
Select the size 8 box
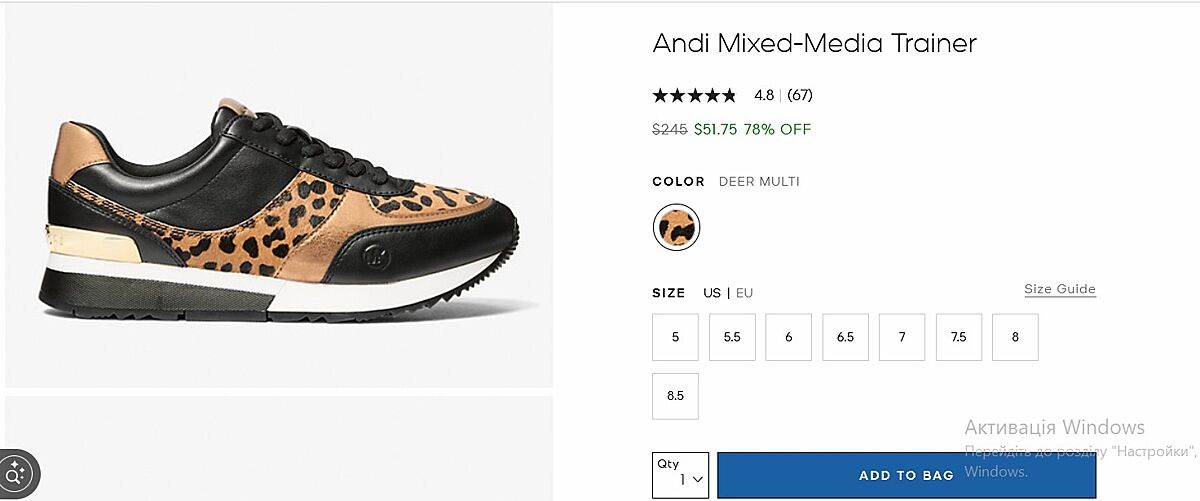[1015, 337]
